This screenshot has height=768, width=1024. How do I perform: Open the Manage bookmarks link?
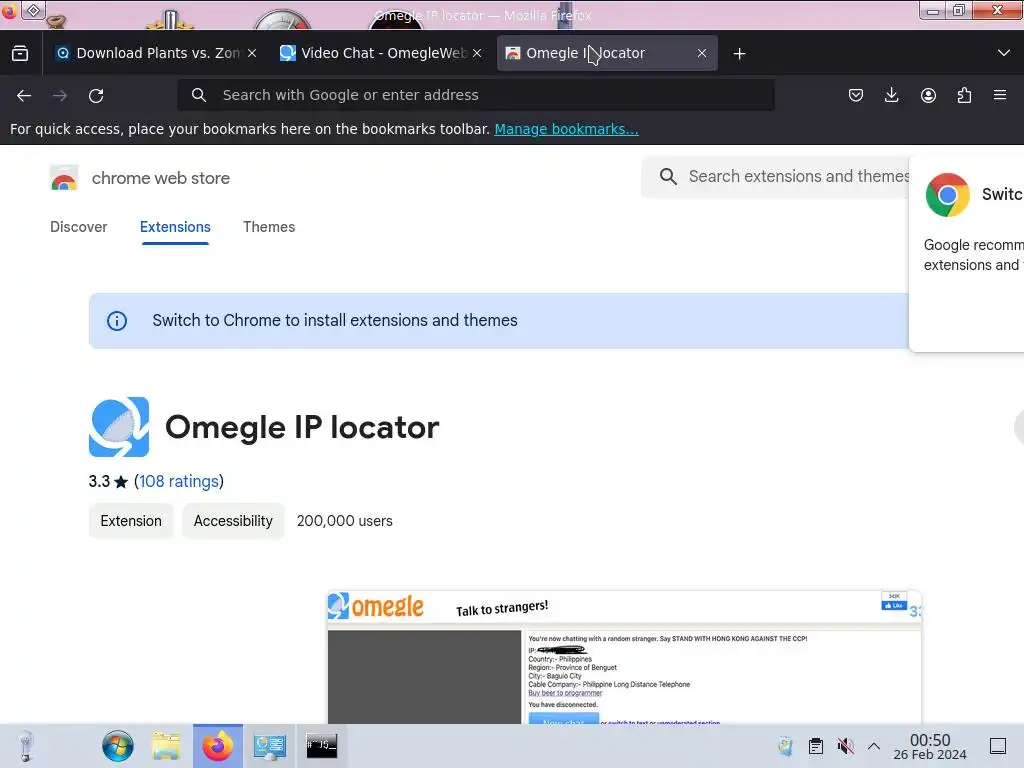(x=566, y=129)
